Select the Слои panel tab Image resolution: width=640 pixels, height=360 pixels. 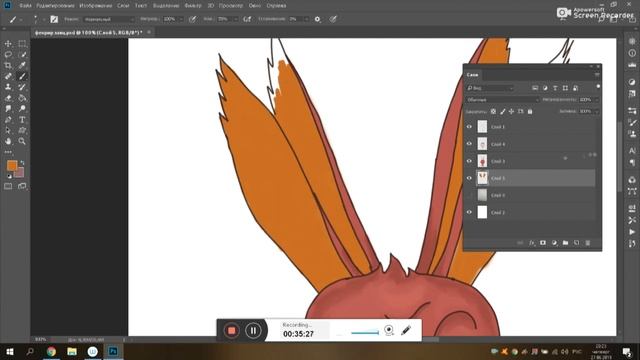tap(472, 75)
